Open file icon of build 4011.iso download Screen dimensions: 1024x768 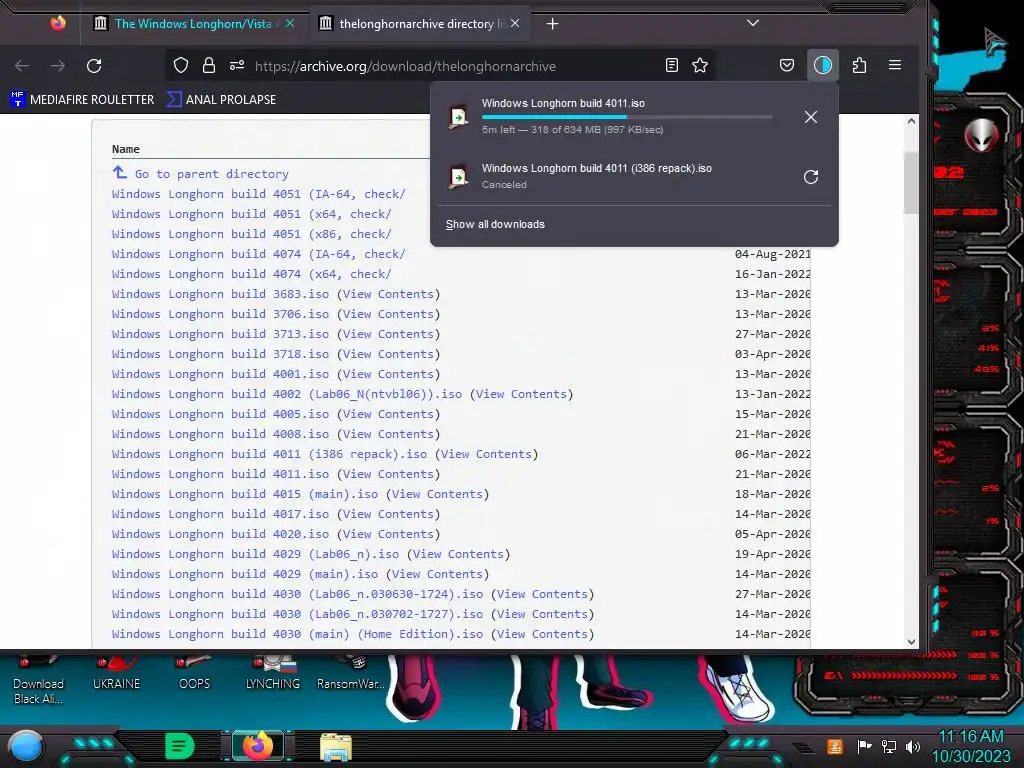click(x=458, y=117)
